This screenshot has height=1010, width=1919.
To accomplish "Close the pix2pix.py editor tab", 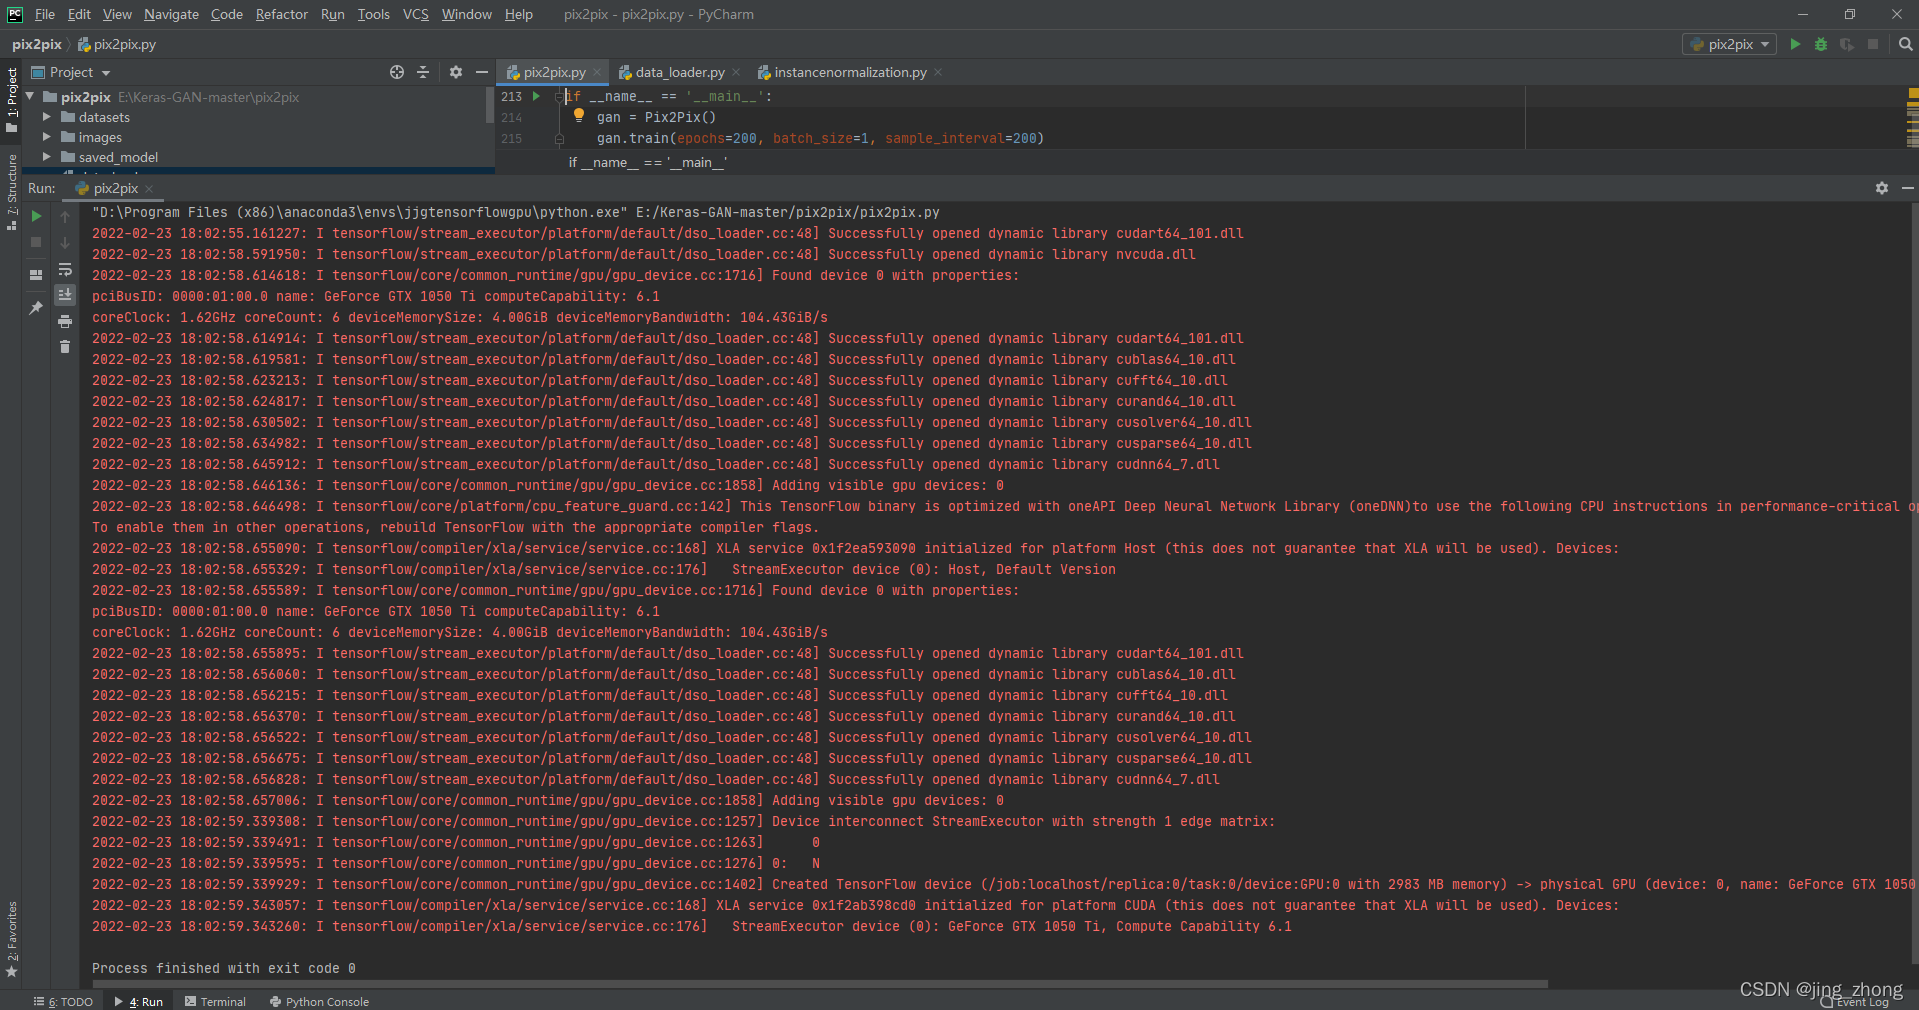I will [597, 72].
